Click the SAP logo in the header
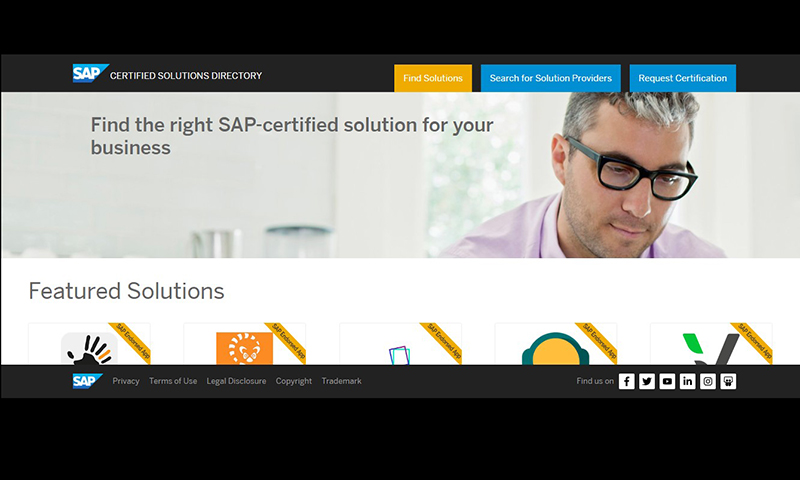 tap(90, 73)
